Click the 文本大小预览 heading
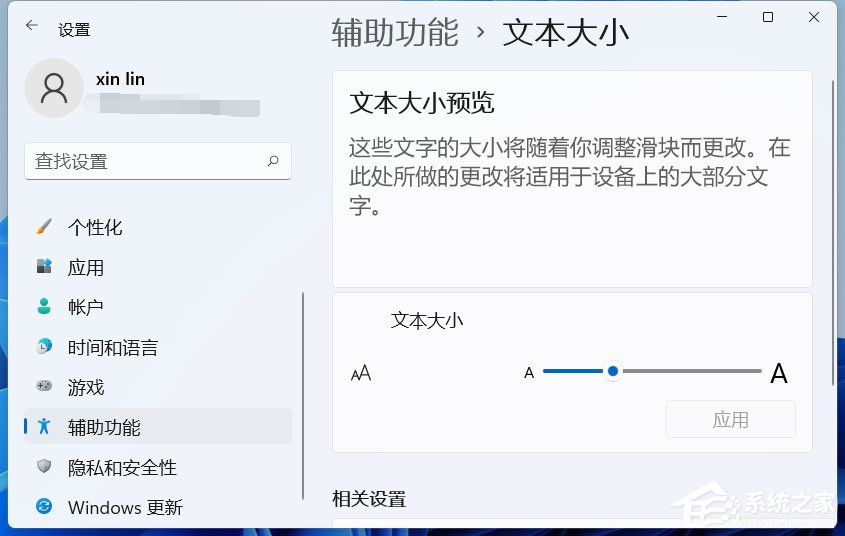Image resolution: width=845 pixels, height=536 pixels. pyautogui.click(x=422, y=103)
